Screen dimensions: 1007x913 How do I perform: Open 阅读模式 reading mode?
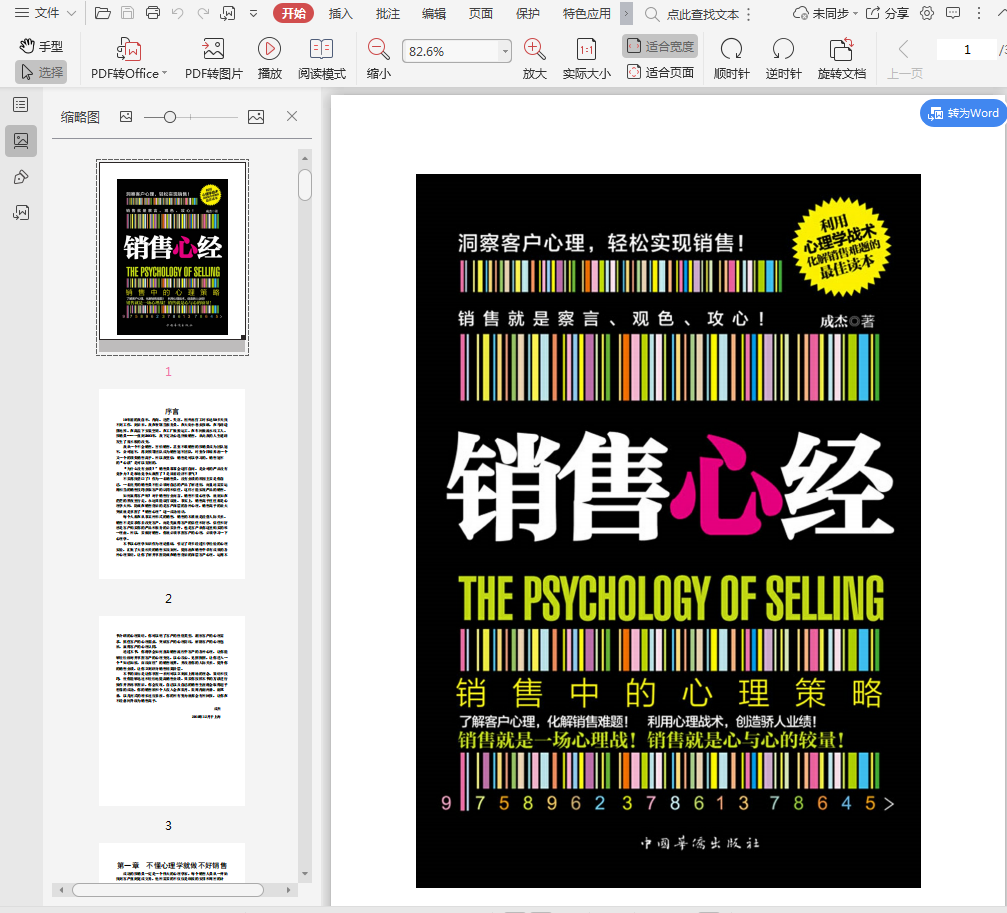321,49
